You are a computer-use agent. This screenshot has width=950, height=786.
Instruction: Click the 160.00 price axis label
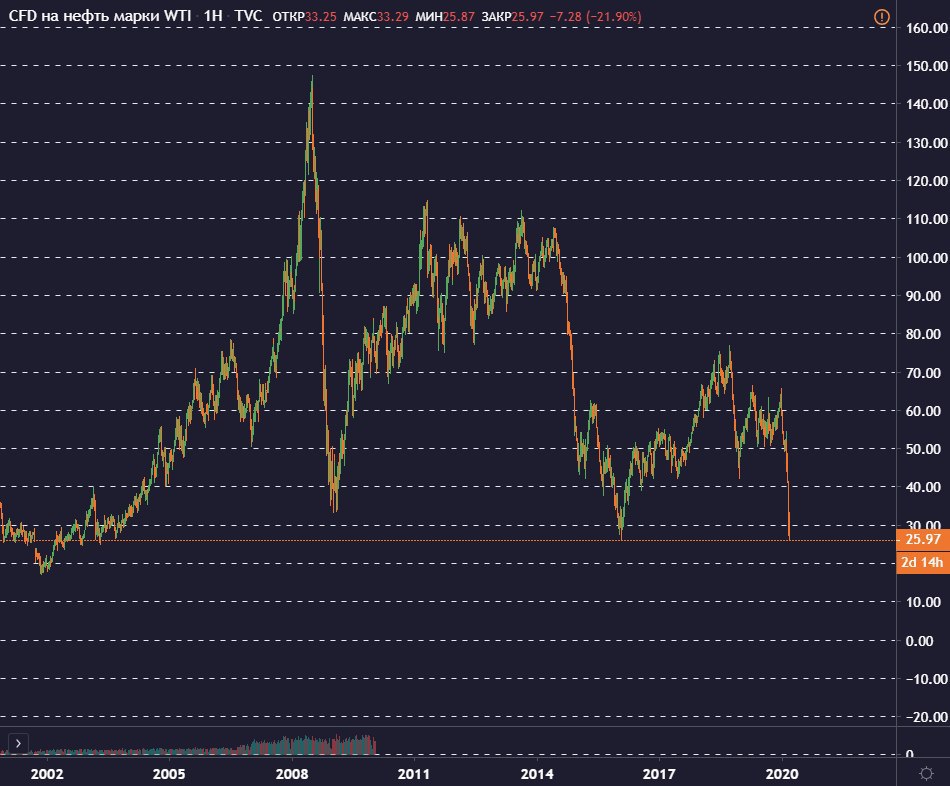click(x=926, y=28)
